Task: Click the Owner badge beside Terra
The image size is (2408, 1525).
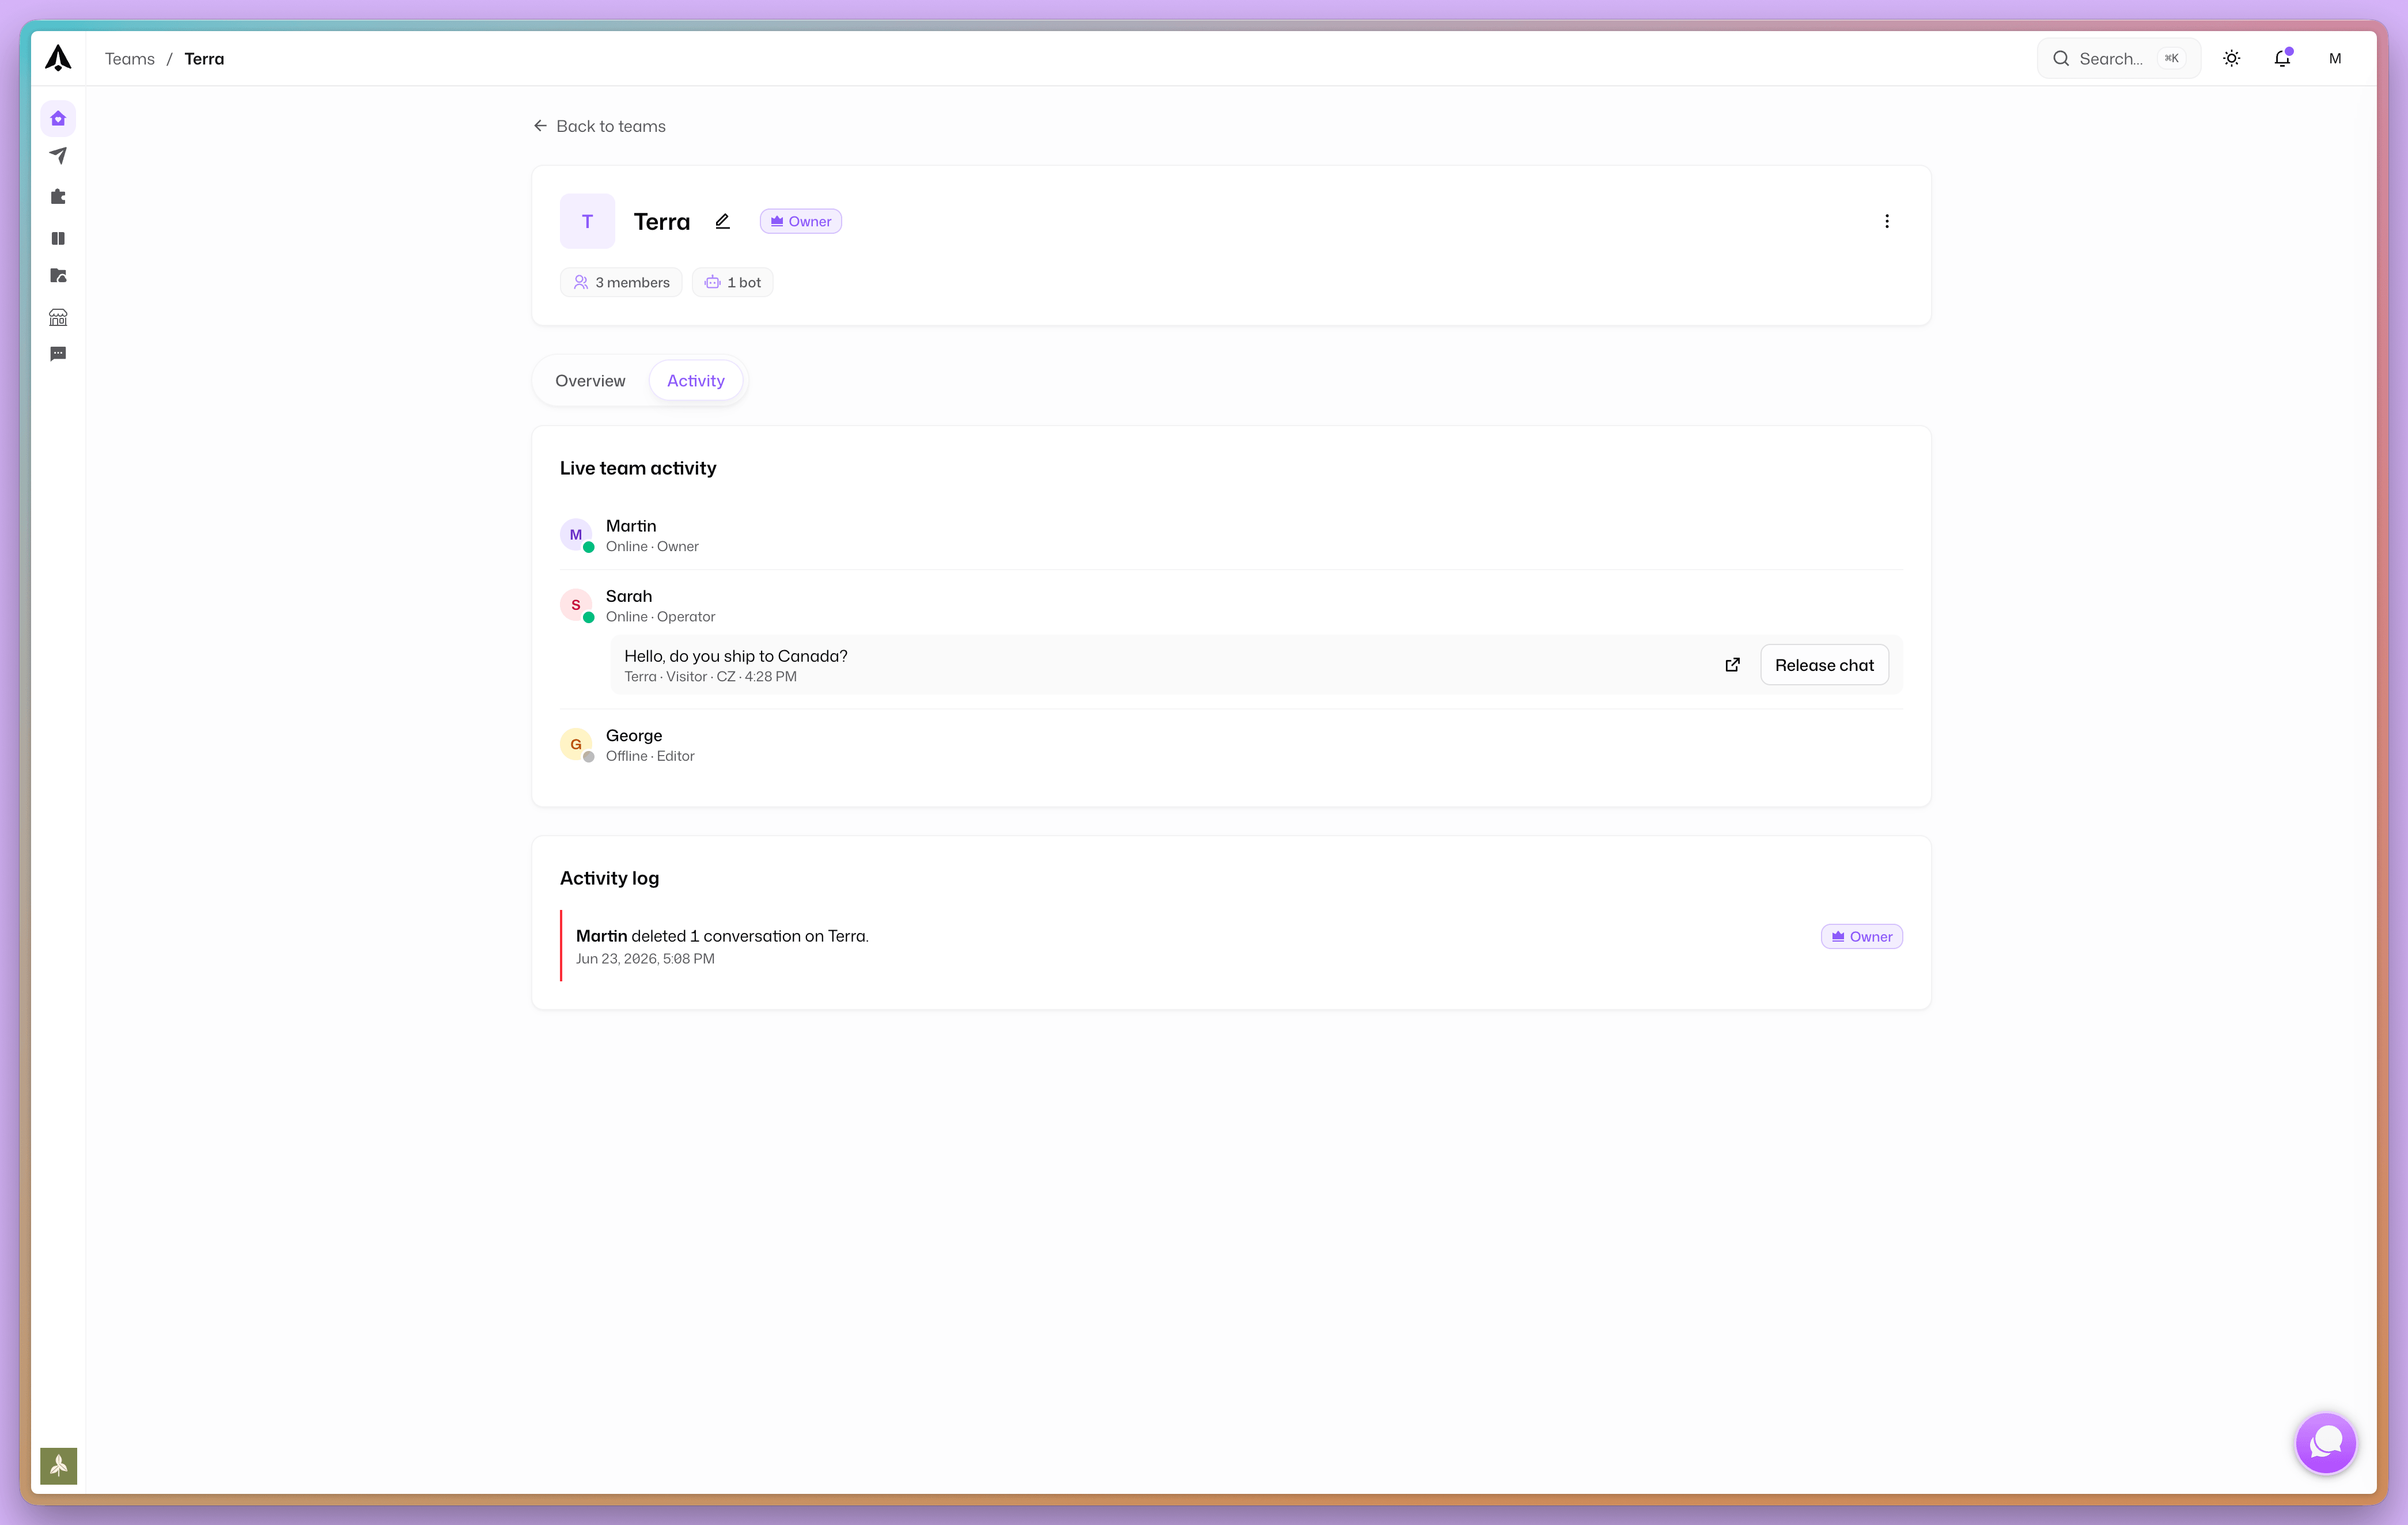Action: click(800, 221)
